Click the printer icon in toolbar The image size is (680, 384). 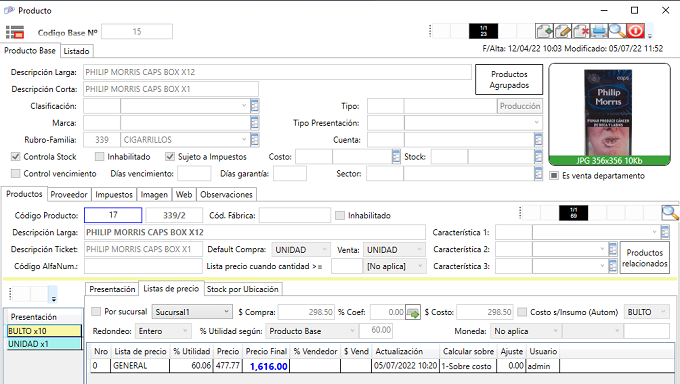[x=599, y=32]
